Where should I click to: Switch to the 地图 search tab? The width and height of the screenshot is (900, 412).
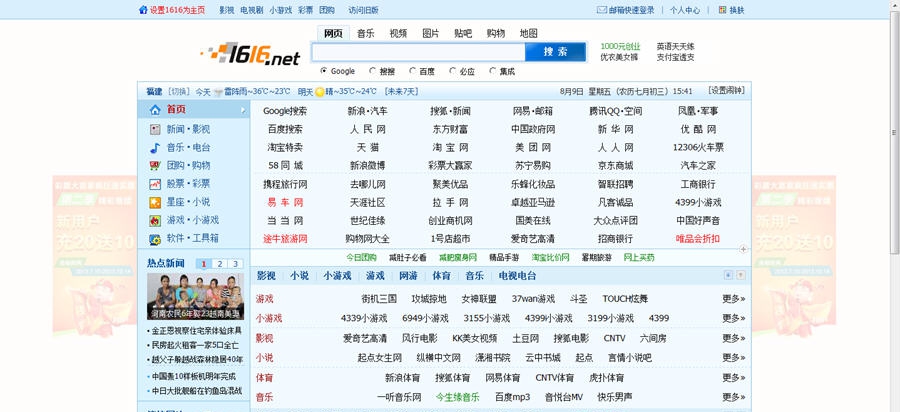[528, 33]
